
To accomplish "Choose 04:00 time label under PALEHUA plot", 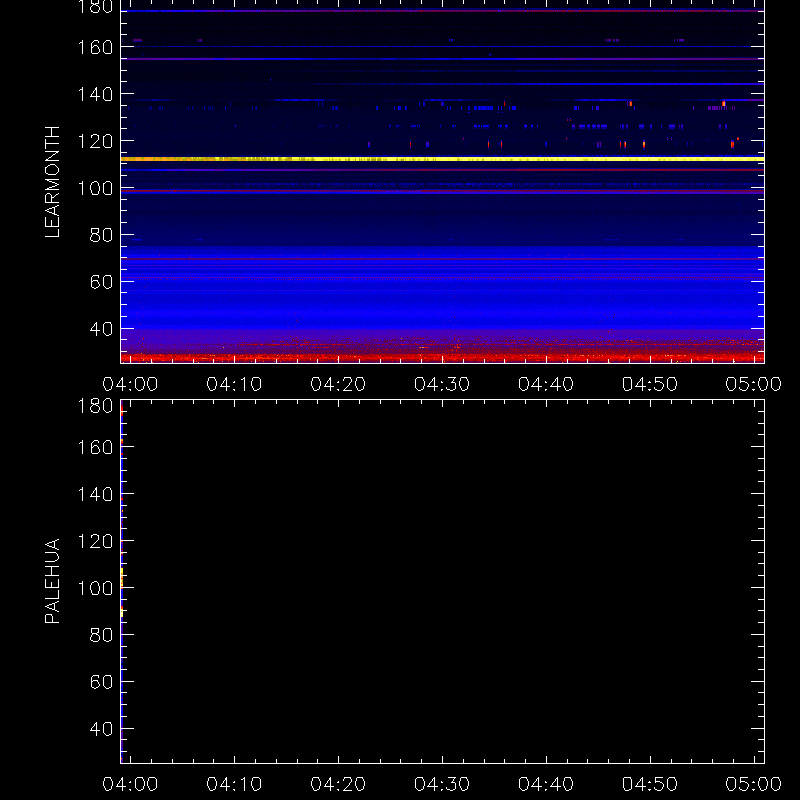I will [x=130, y=784].
